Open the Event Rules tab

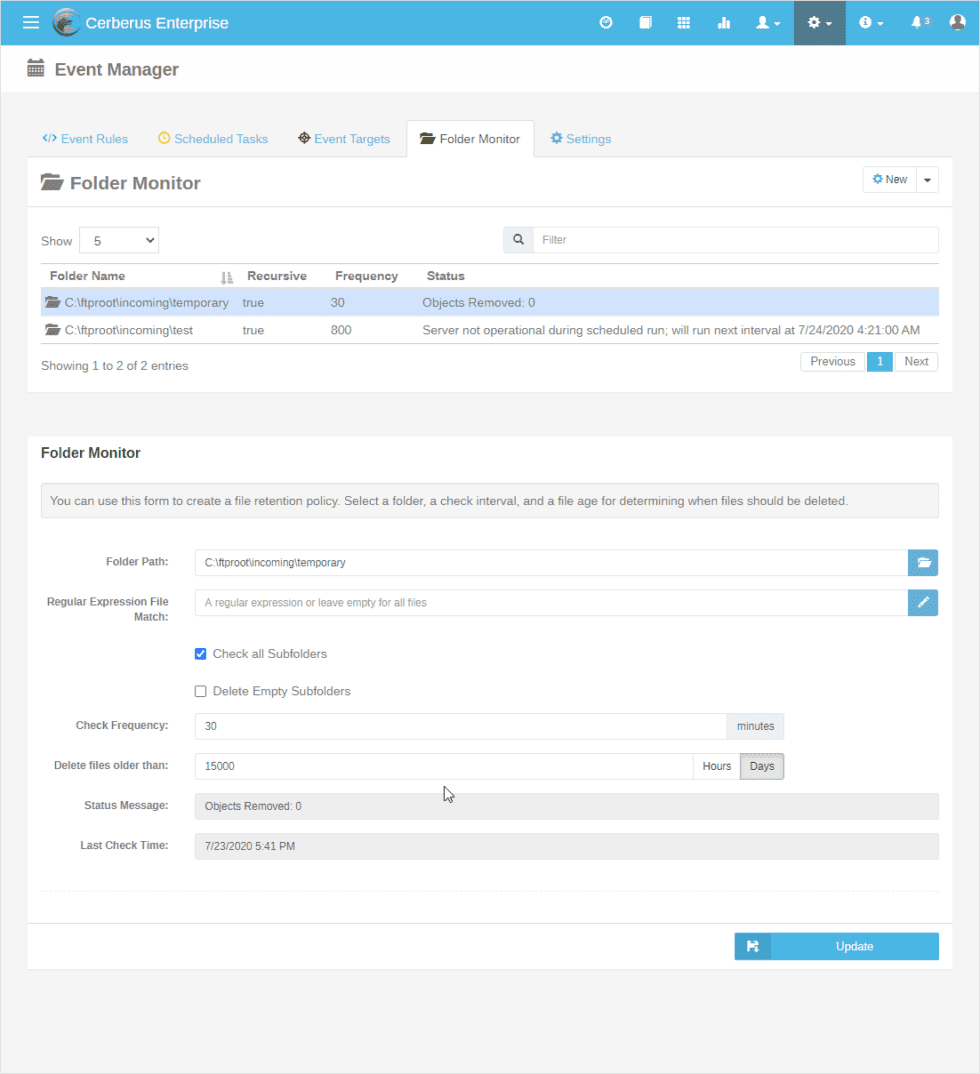tap(84, 138)
